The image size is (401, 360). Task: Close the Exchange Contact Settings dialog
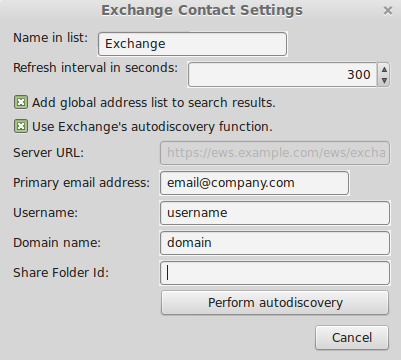click(x=388, y=11)
